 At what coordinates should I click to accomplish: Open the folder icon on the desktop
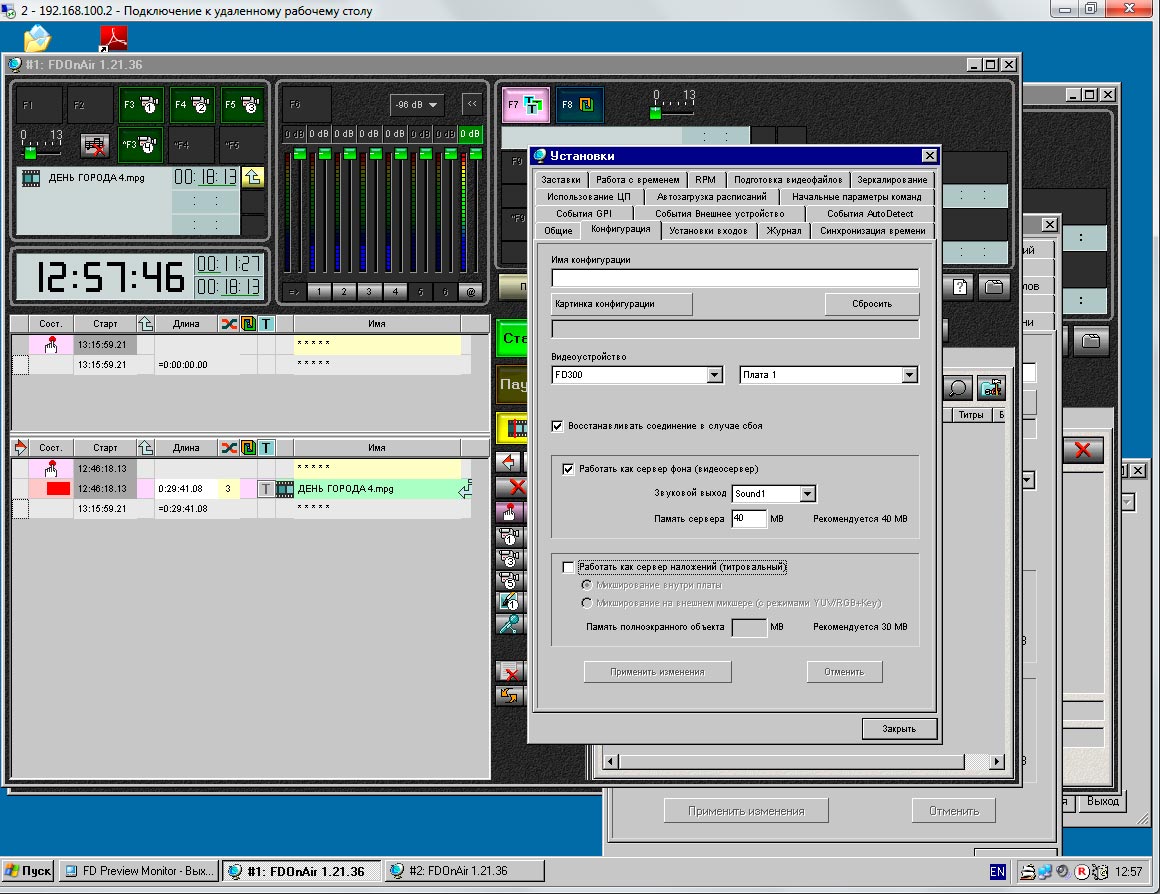[x=37, y=38]
